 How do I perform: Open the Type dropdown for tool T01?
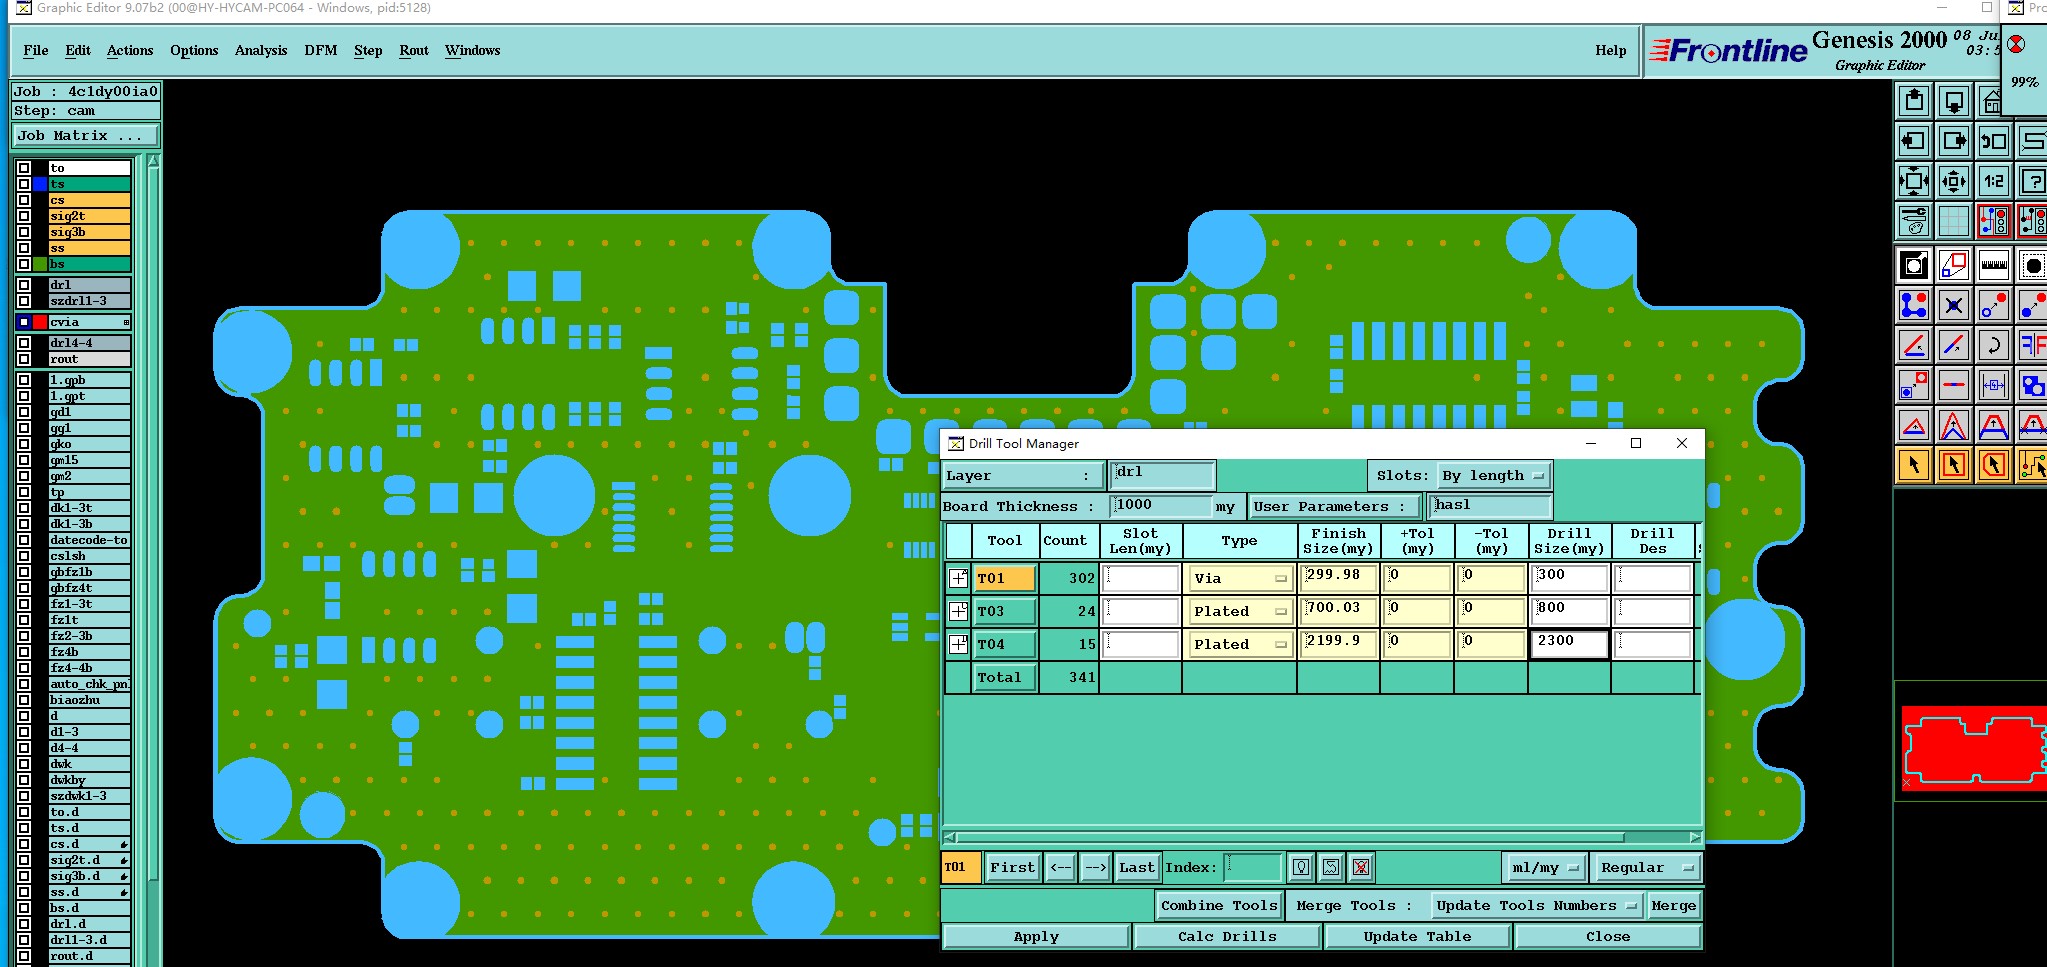1240,578
